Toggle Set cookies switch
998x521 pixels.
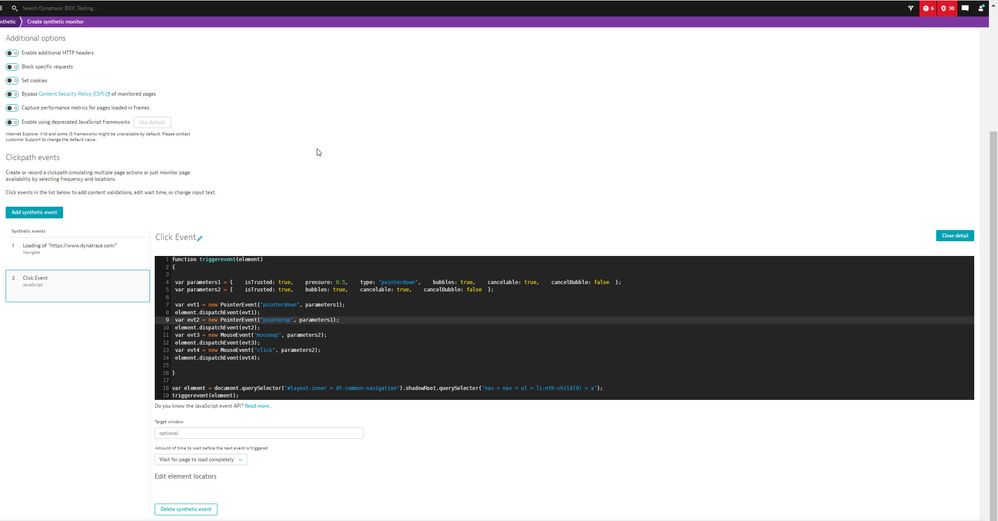(x=12, y=81)
